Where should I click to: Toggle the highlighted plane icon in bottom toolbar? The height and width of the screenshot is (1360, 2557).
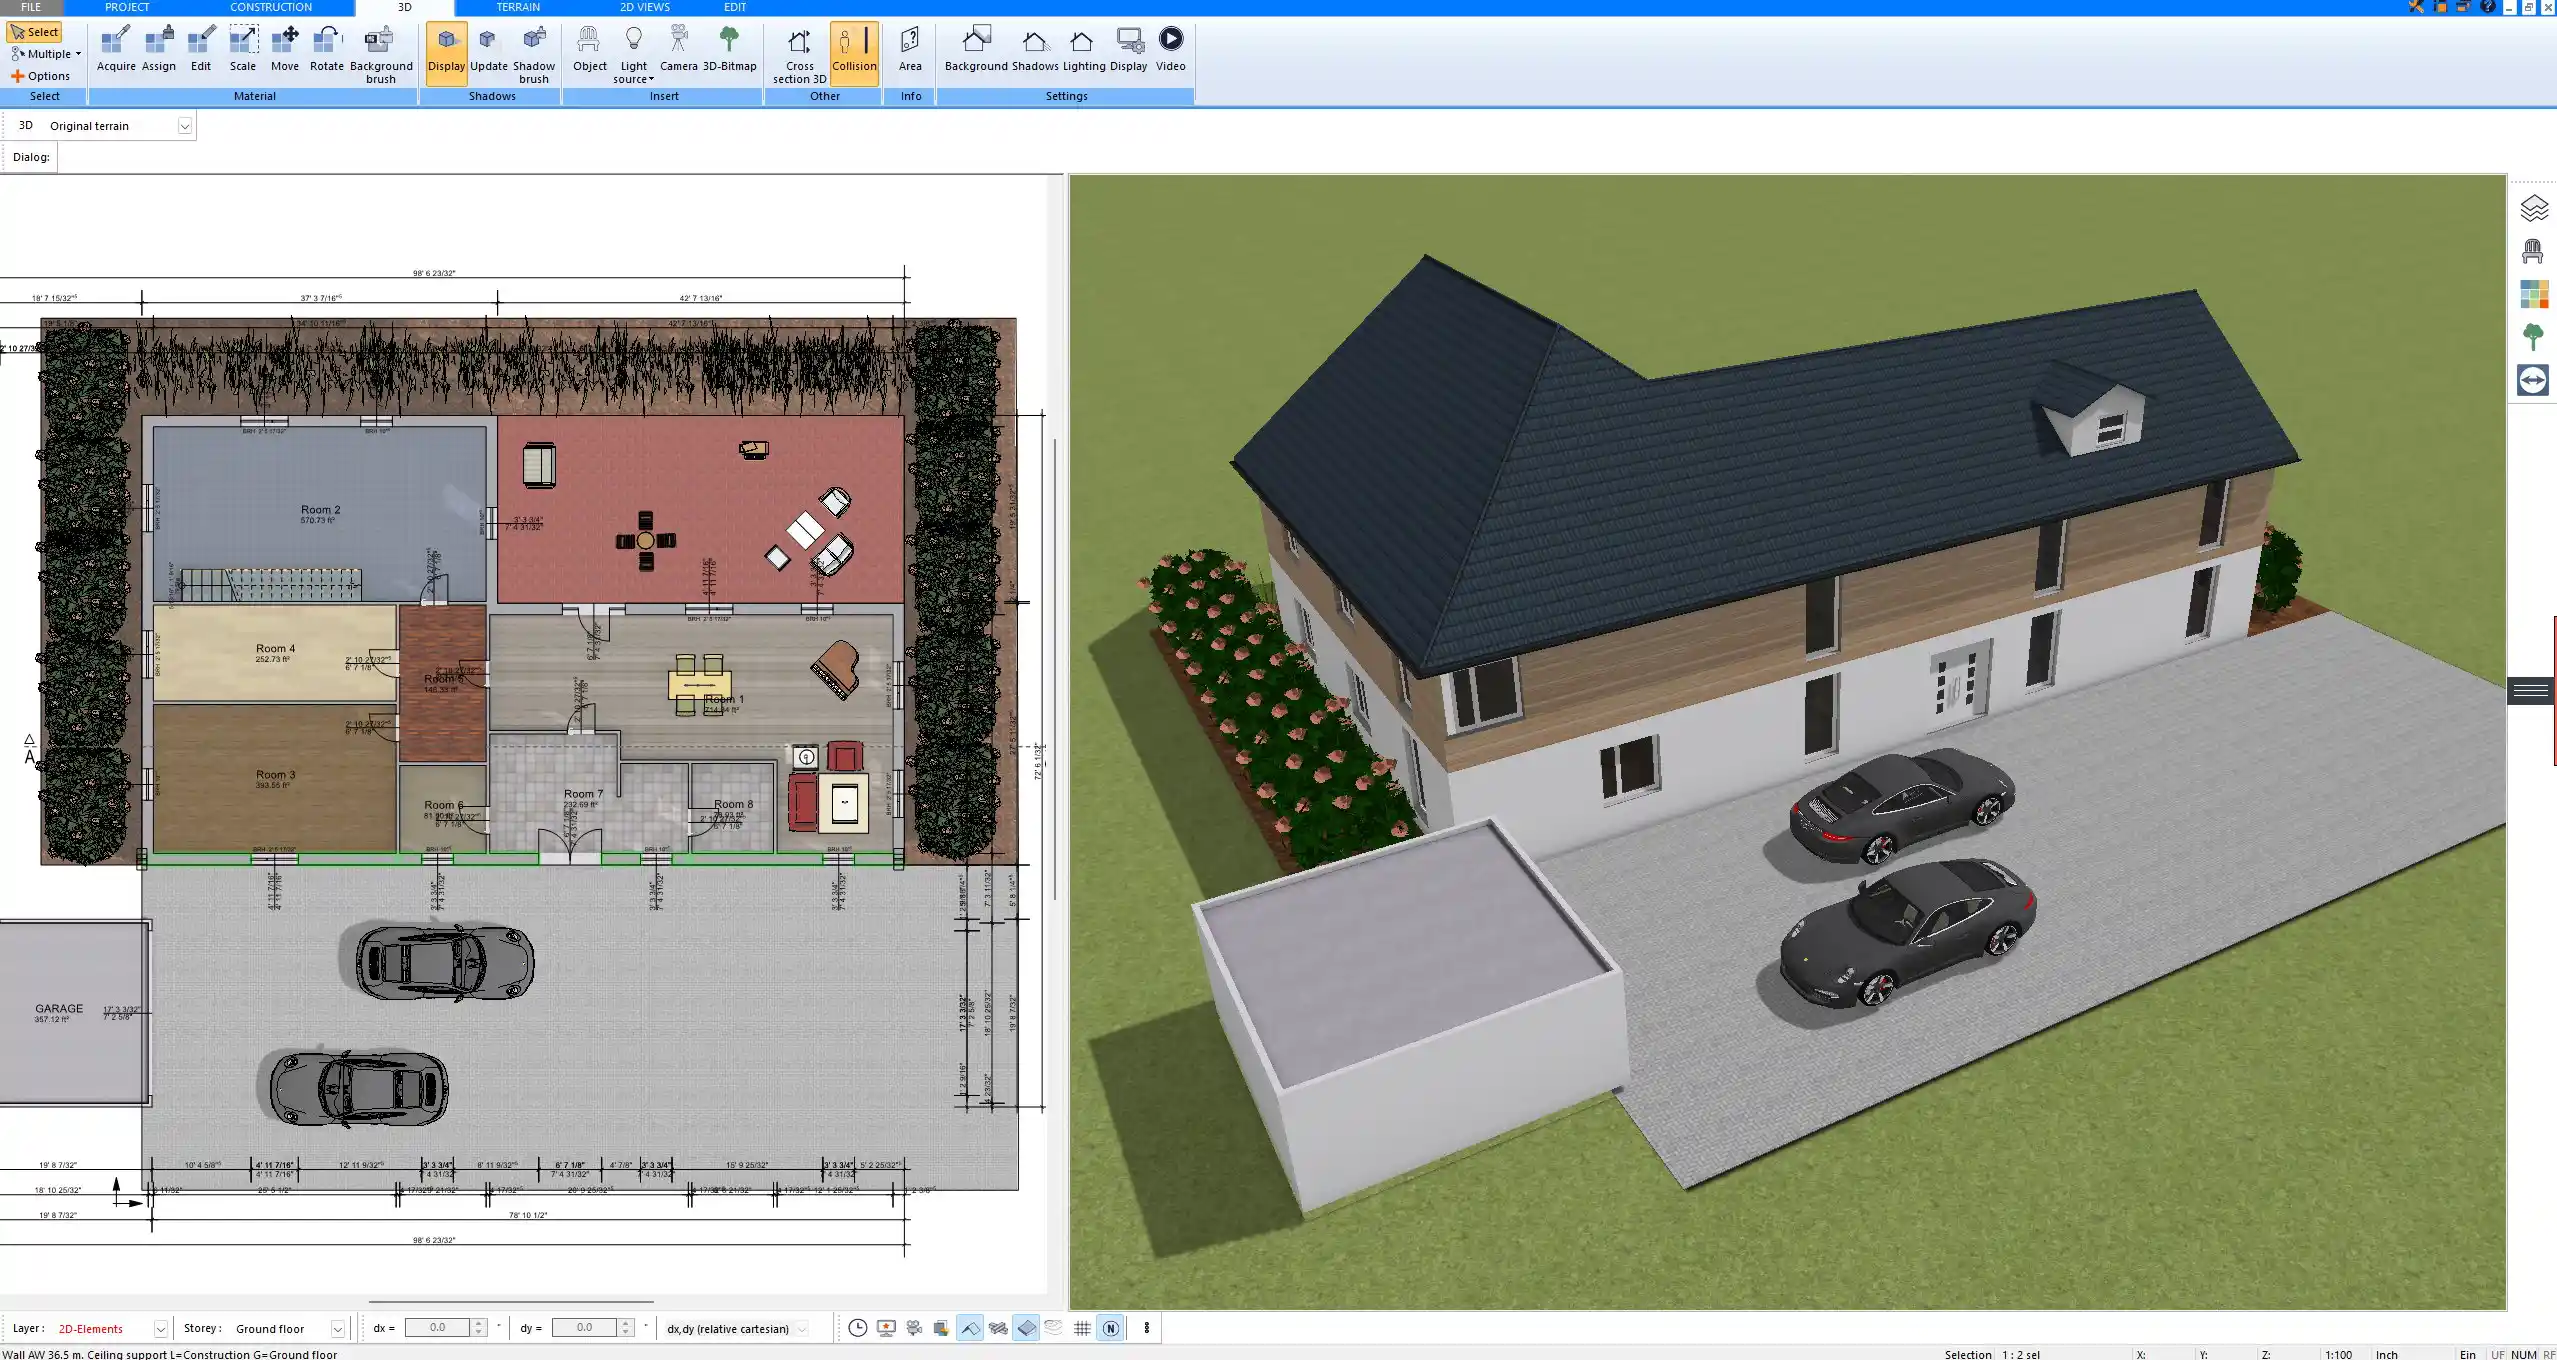tap(1026, 1328)
